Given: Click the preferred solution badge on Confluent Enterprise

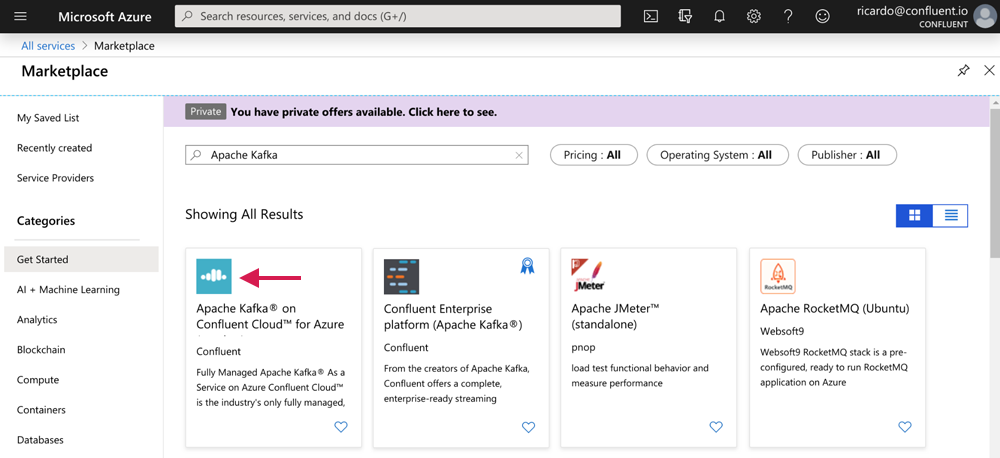Looking at the screenshot, I should [527, 265].
